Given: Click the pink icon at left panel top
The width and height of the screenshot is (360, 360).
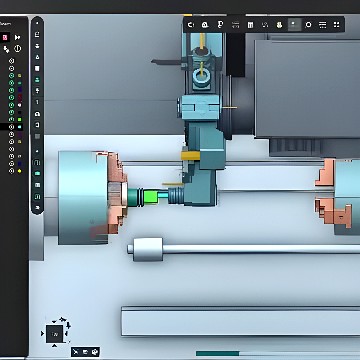Looking at the screenshot, I should coord(5,37).
